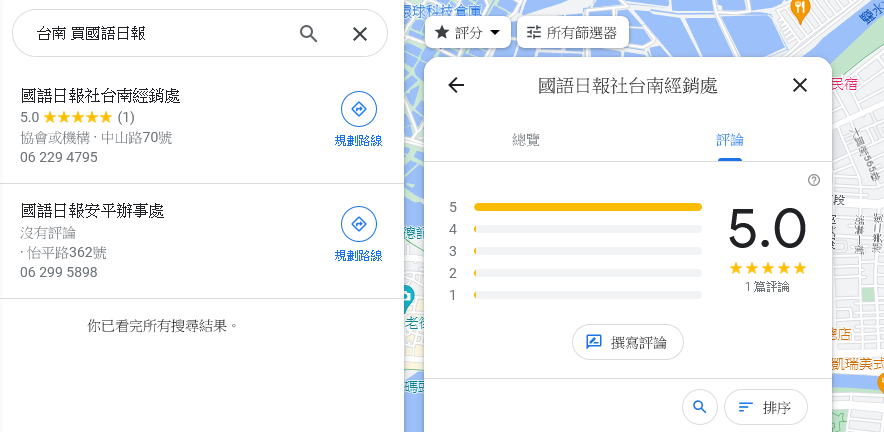This screenshot has width=884, height=432.
Task: Click 撰寫評論 to write a review
Action: pyautogui.click(x=628, y=342)
